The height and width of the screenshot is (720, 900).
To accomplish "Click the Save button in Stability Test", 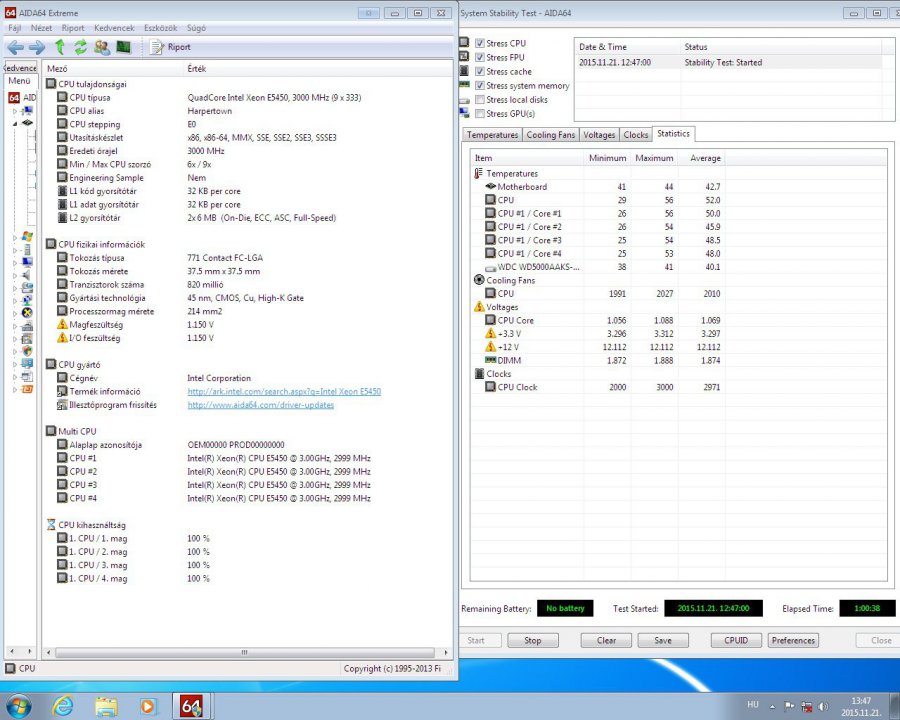I will coord(663,640).
